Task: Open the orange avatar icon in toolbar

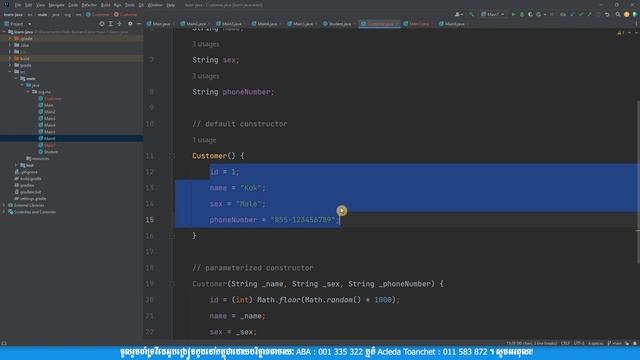Action: [x=627, y=14]
